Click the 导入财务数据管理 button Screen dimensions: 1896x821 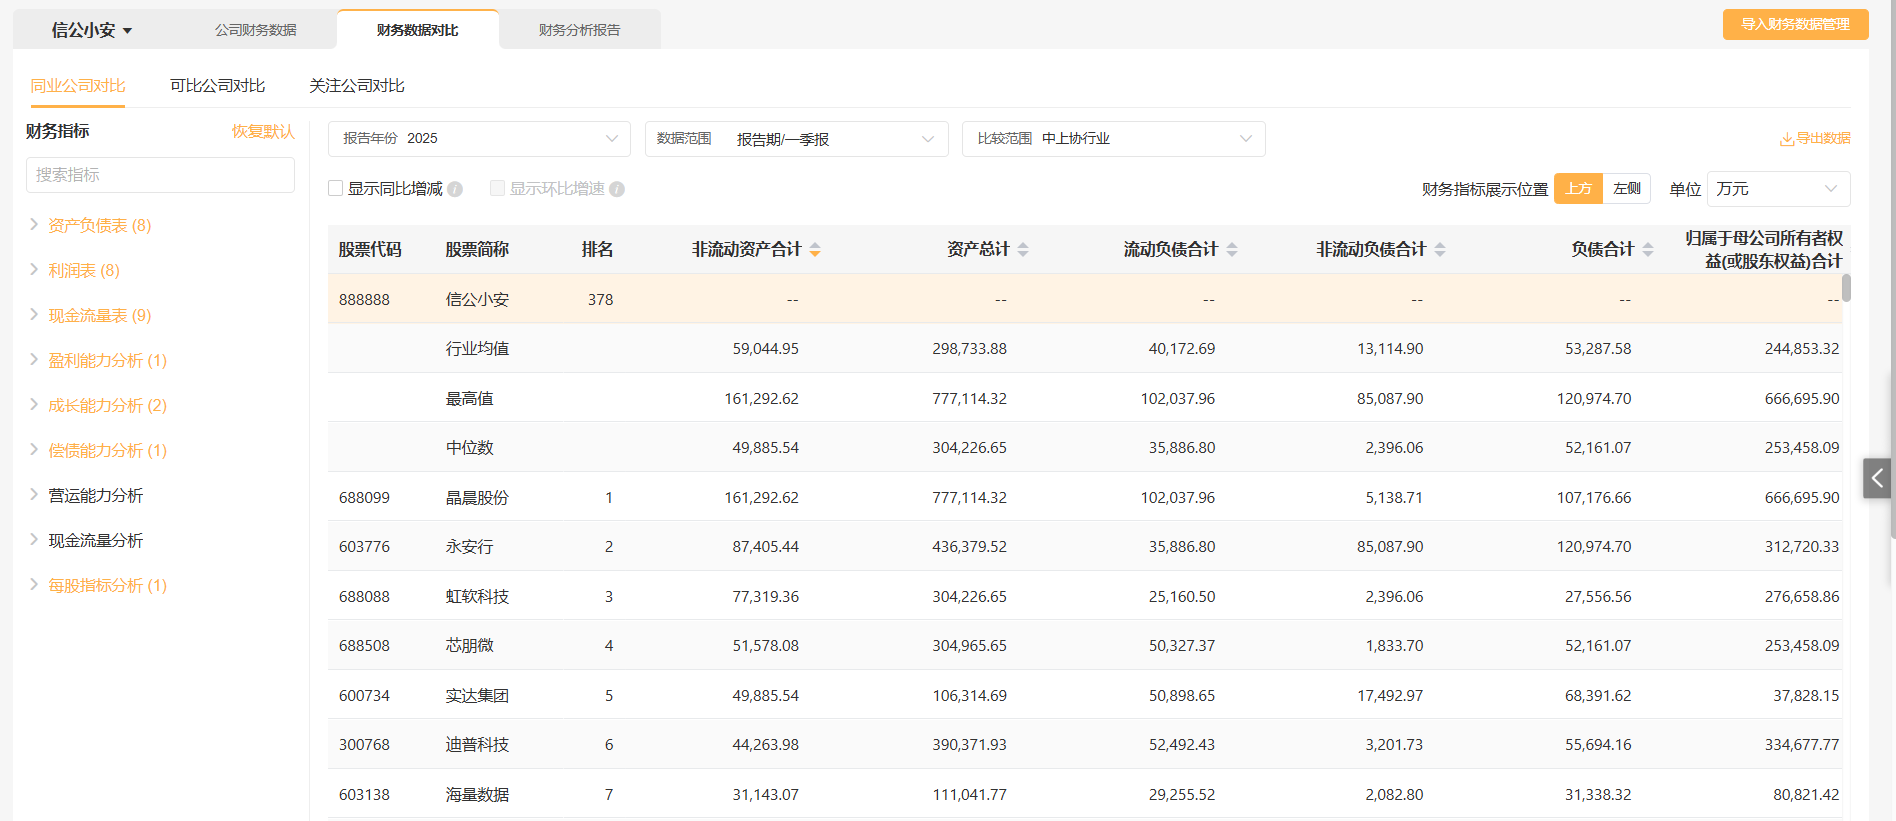(1795, 24)
